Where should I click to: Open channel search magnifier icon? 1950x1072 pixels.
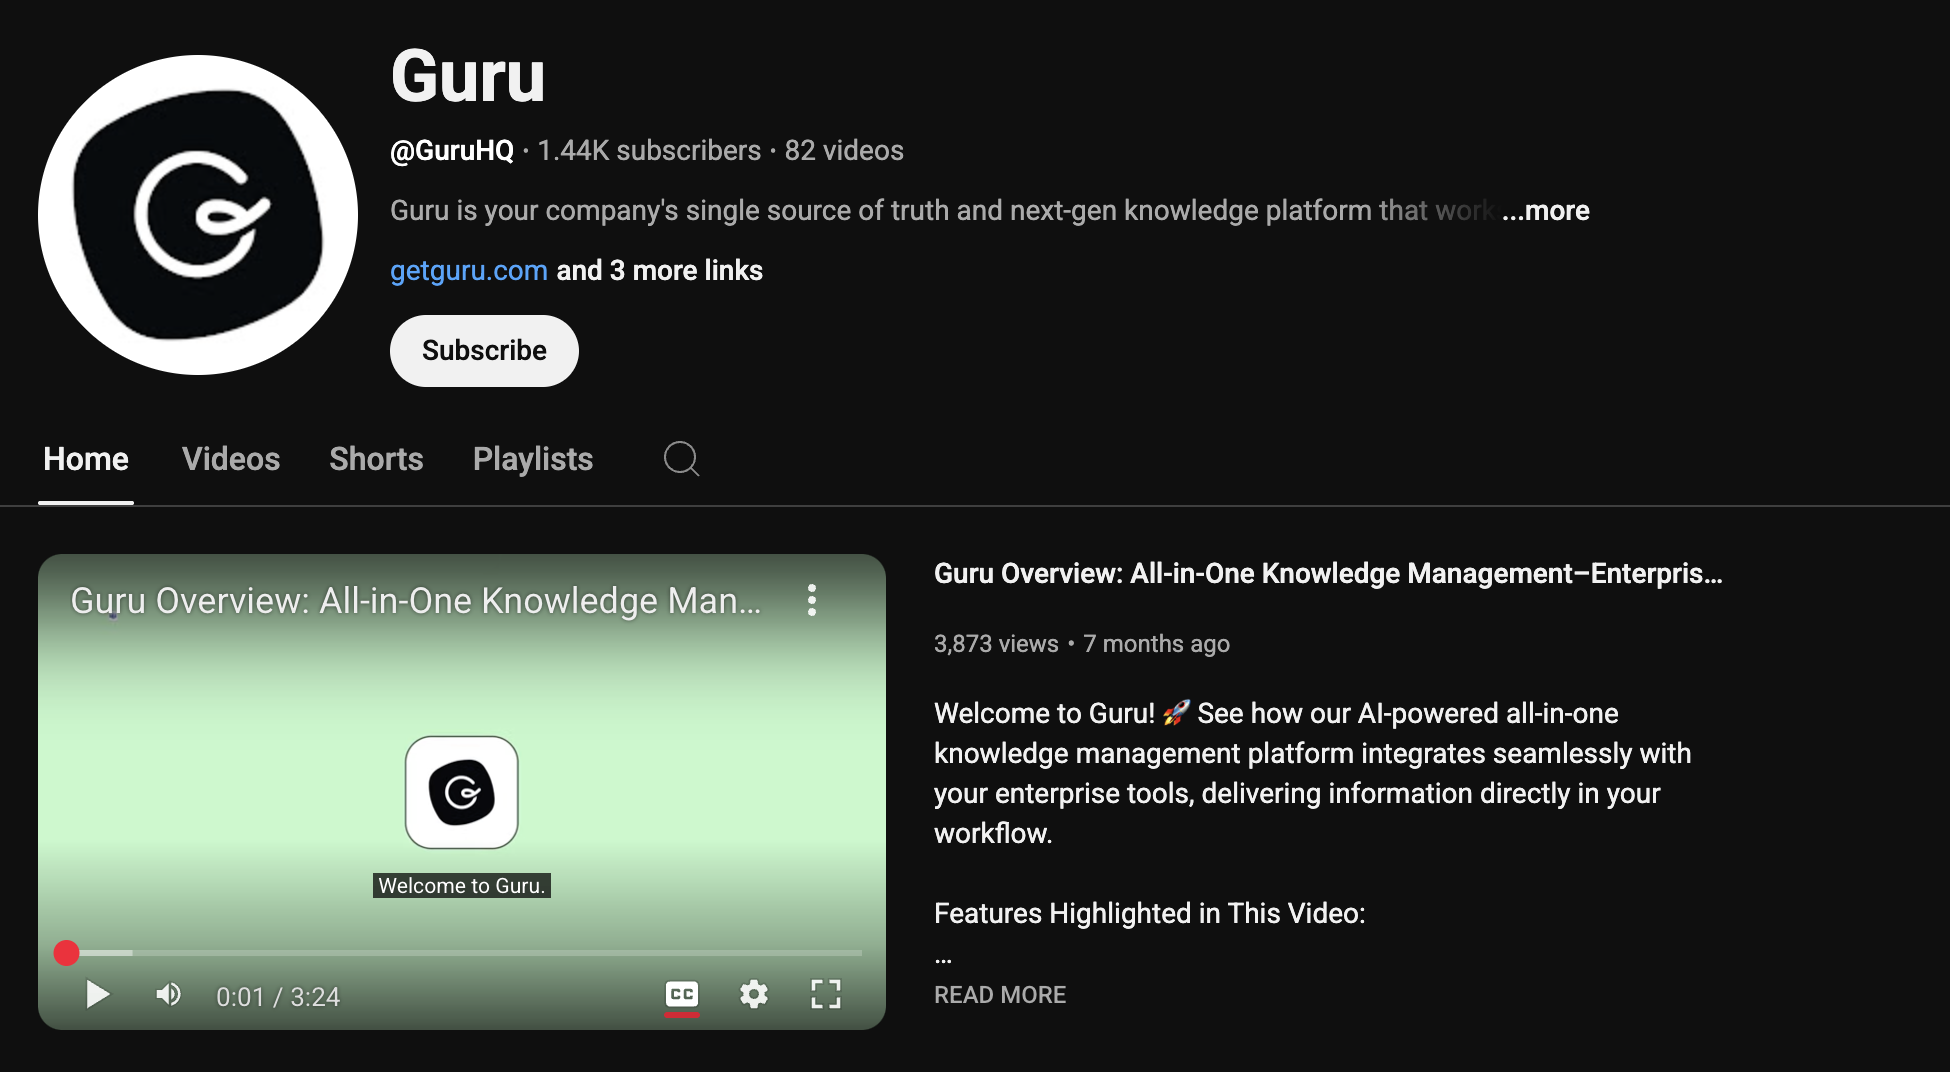pyautogui.click(x=681, y=459)
